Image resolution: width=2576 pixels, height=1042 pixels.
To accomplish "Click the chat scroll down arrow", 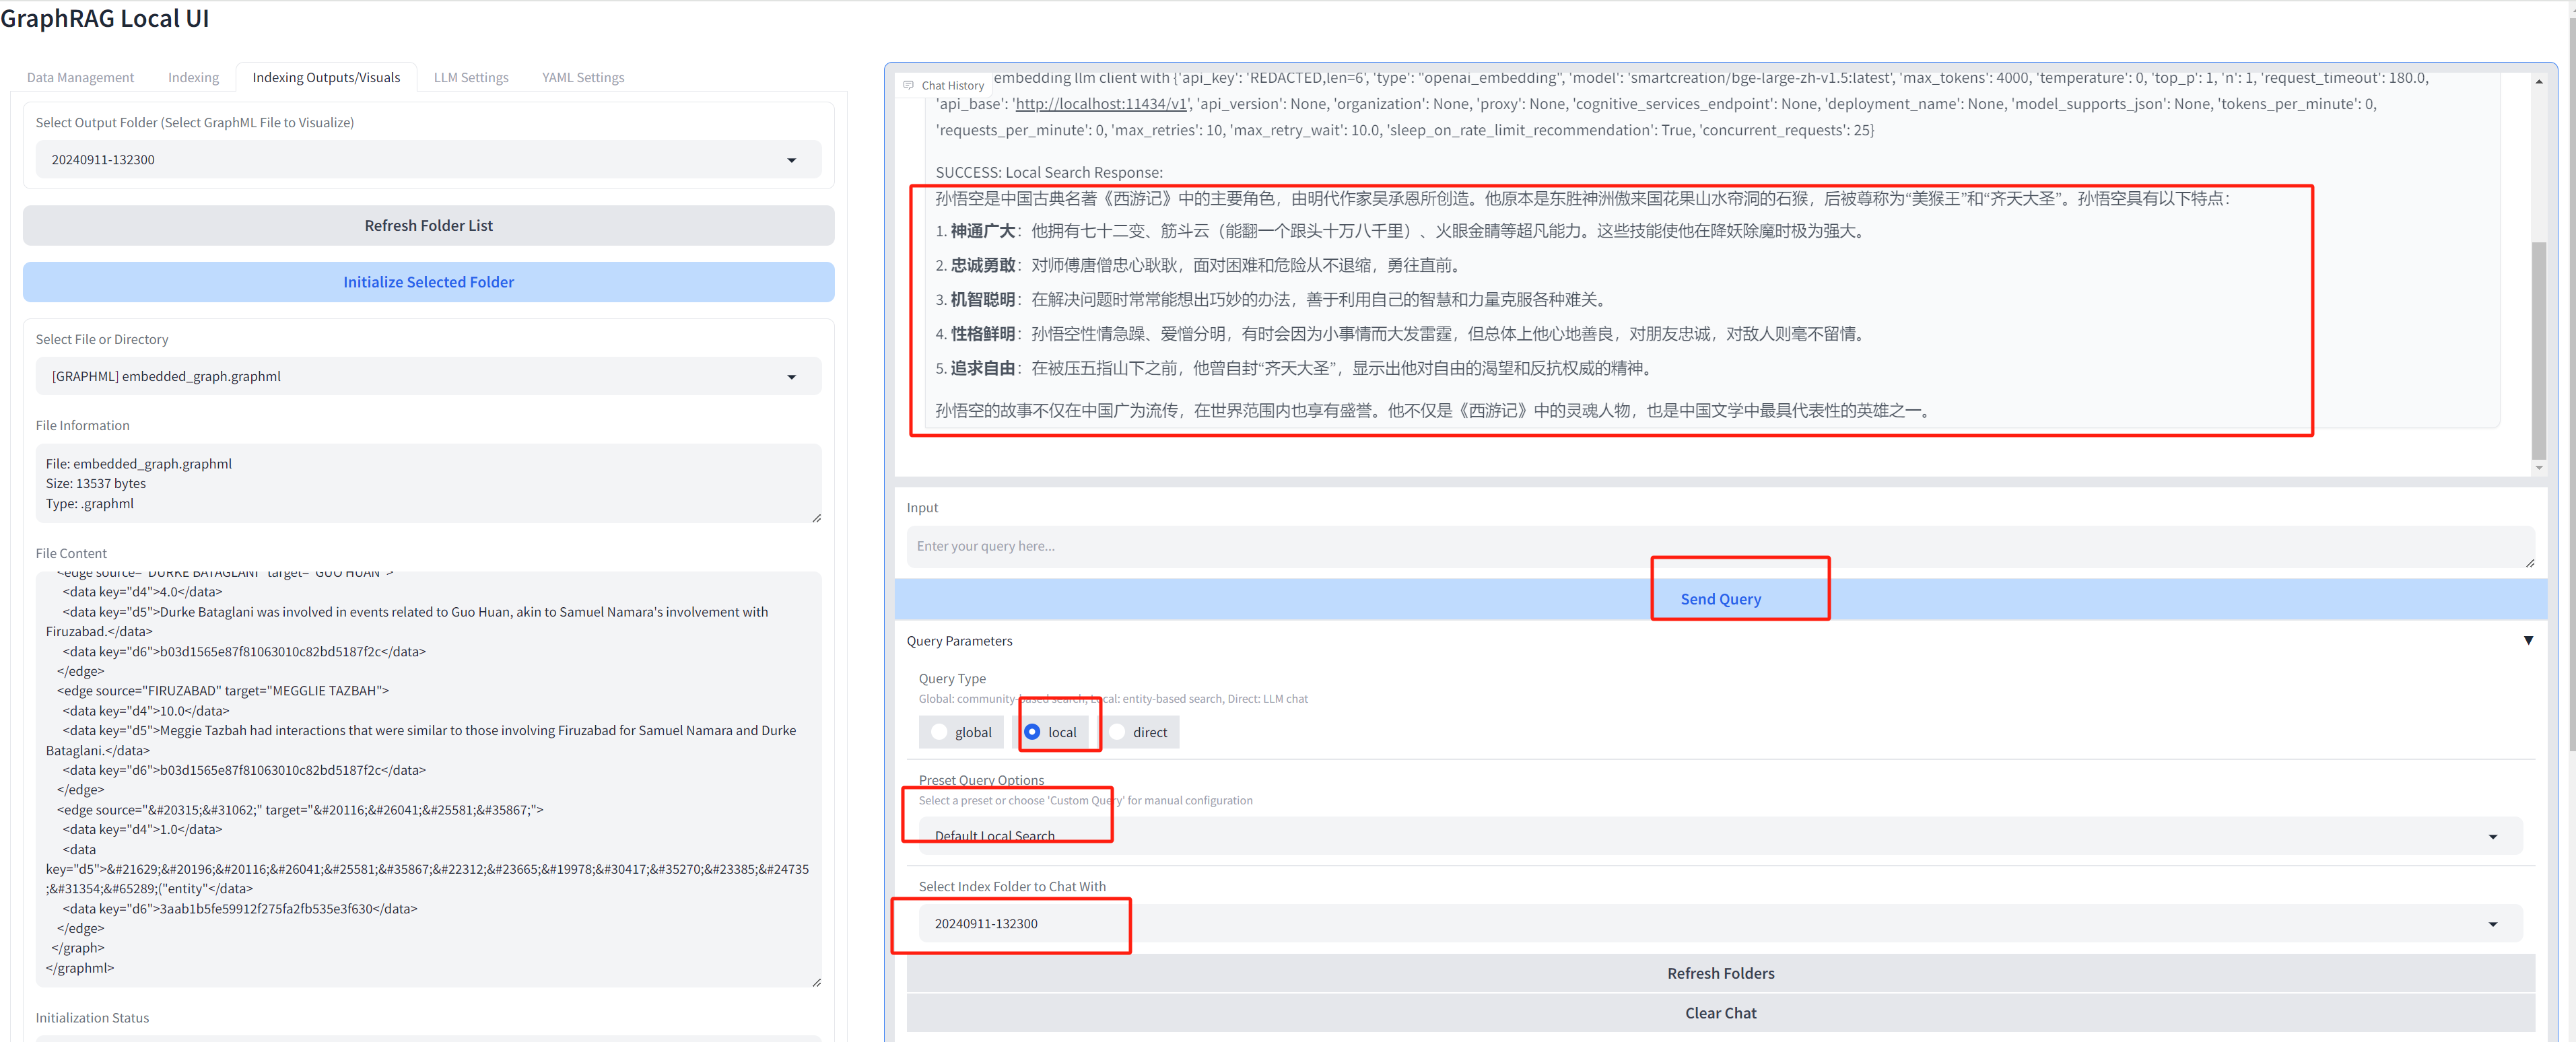I will point(2538,467).
